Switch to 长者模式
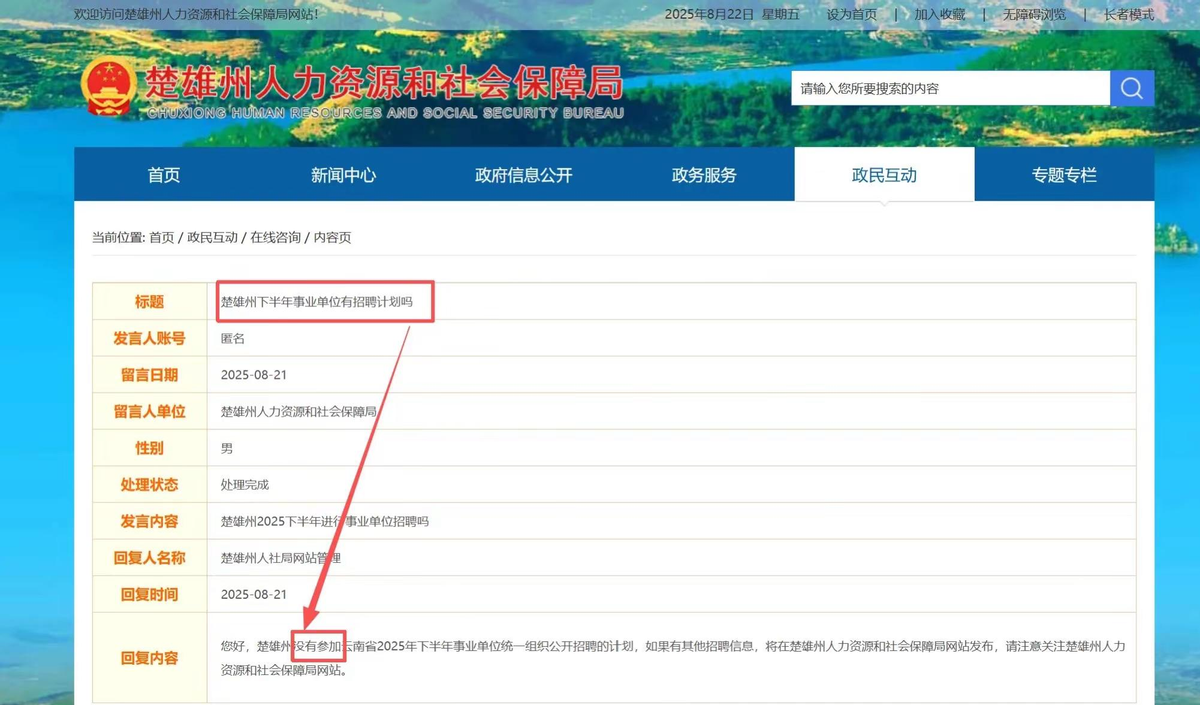The width and height of the screenshot is (1200, 705). tap(1129, 15)
